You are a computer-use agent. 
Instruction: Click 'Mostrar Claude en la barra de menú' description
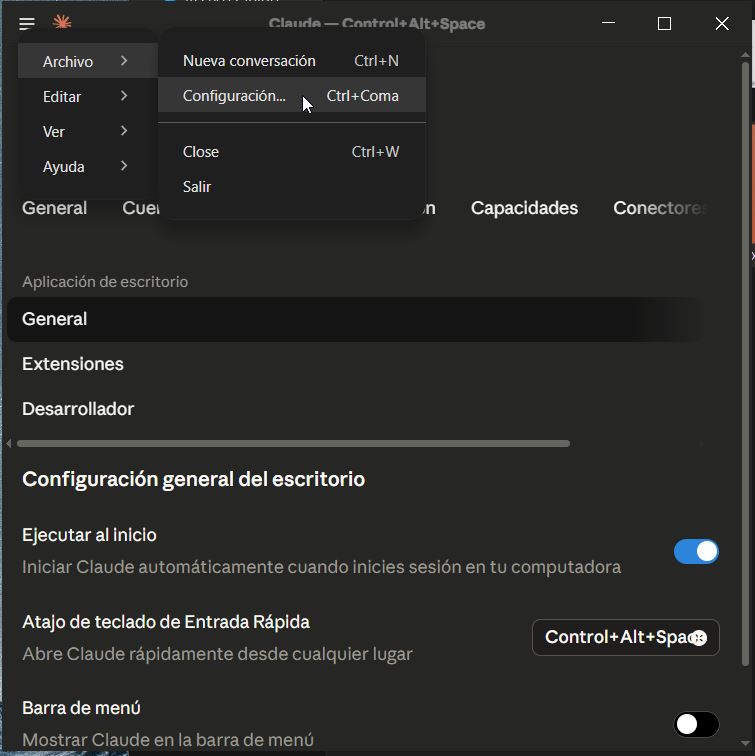pyautogui.click(x=168, y=740)
